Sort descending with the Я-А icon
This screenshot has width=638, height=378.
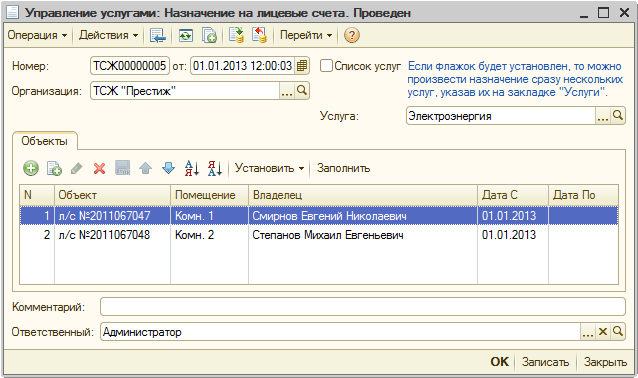pos(214,168)
